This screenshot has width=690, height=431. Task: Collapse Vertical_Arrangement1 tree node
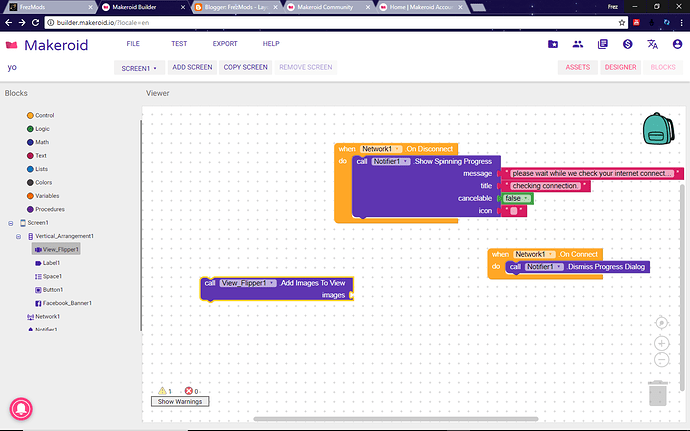click(x=18, y=236)
